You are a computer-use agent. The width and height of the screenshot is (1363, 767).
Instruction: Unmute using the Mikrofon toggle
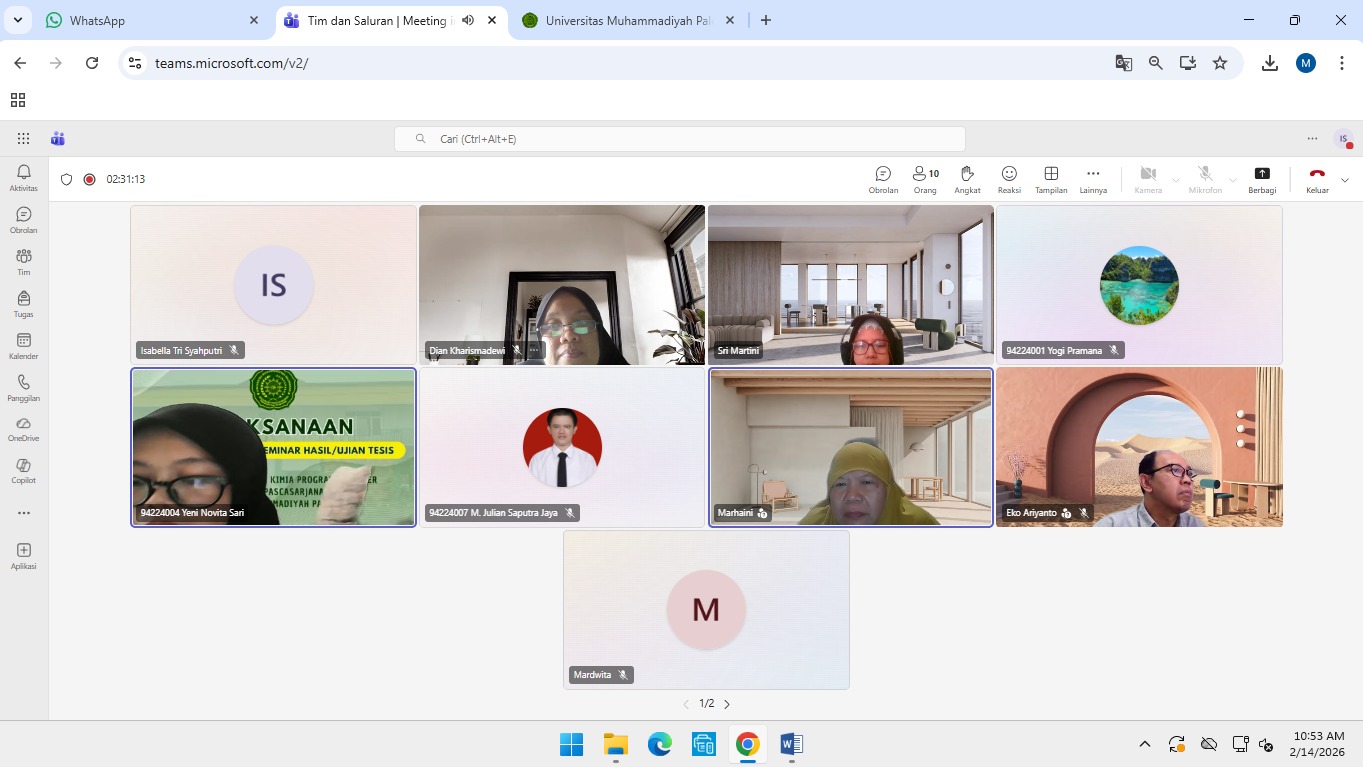coord(1205,179)
